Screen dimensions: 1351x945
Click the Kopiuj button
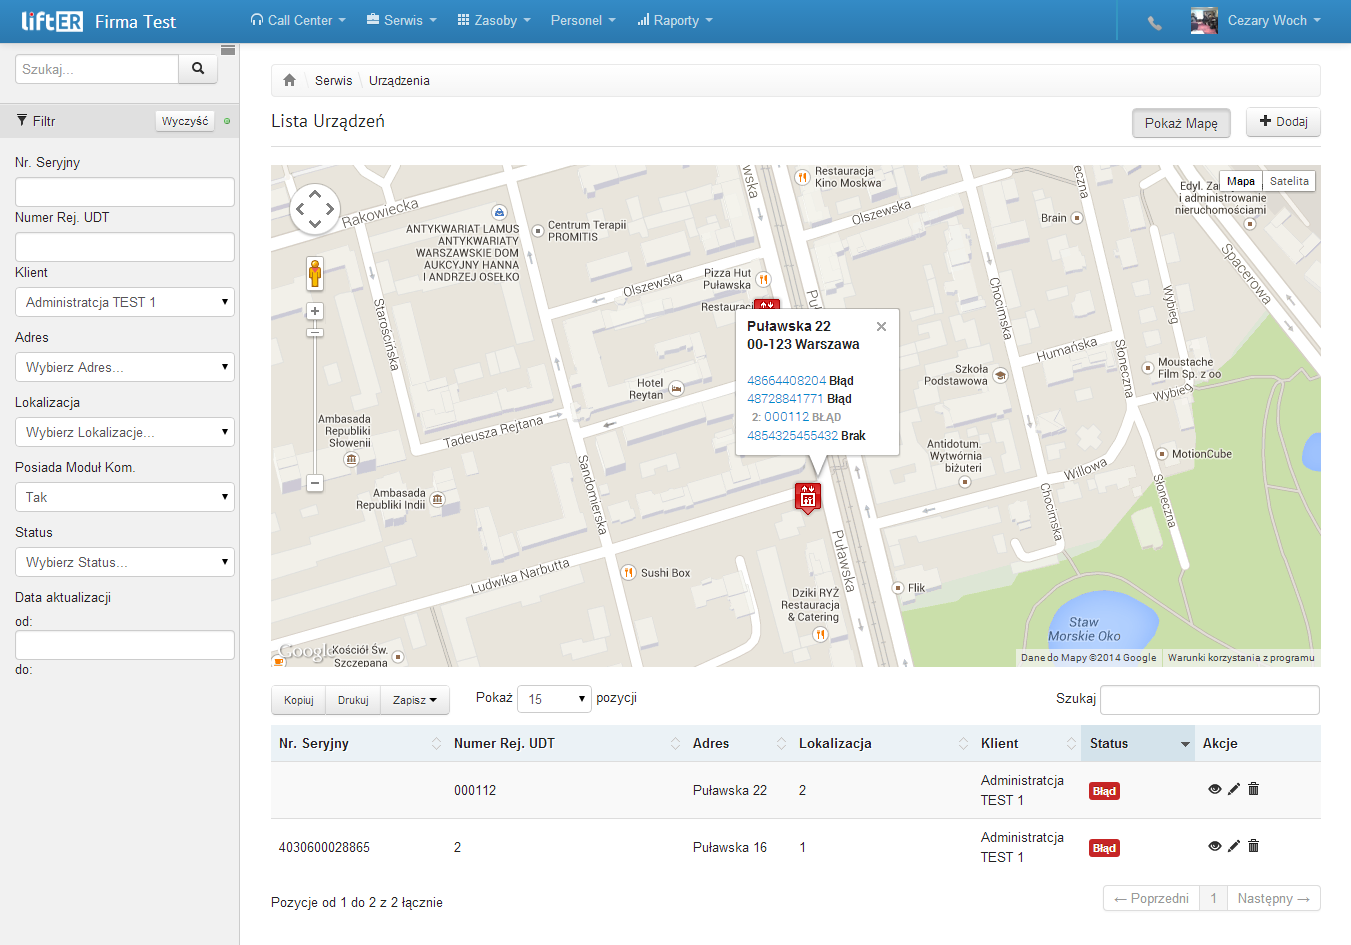click(x=299, y=700)
